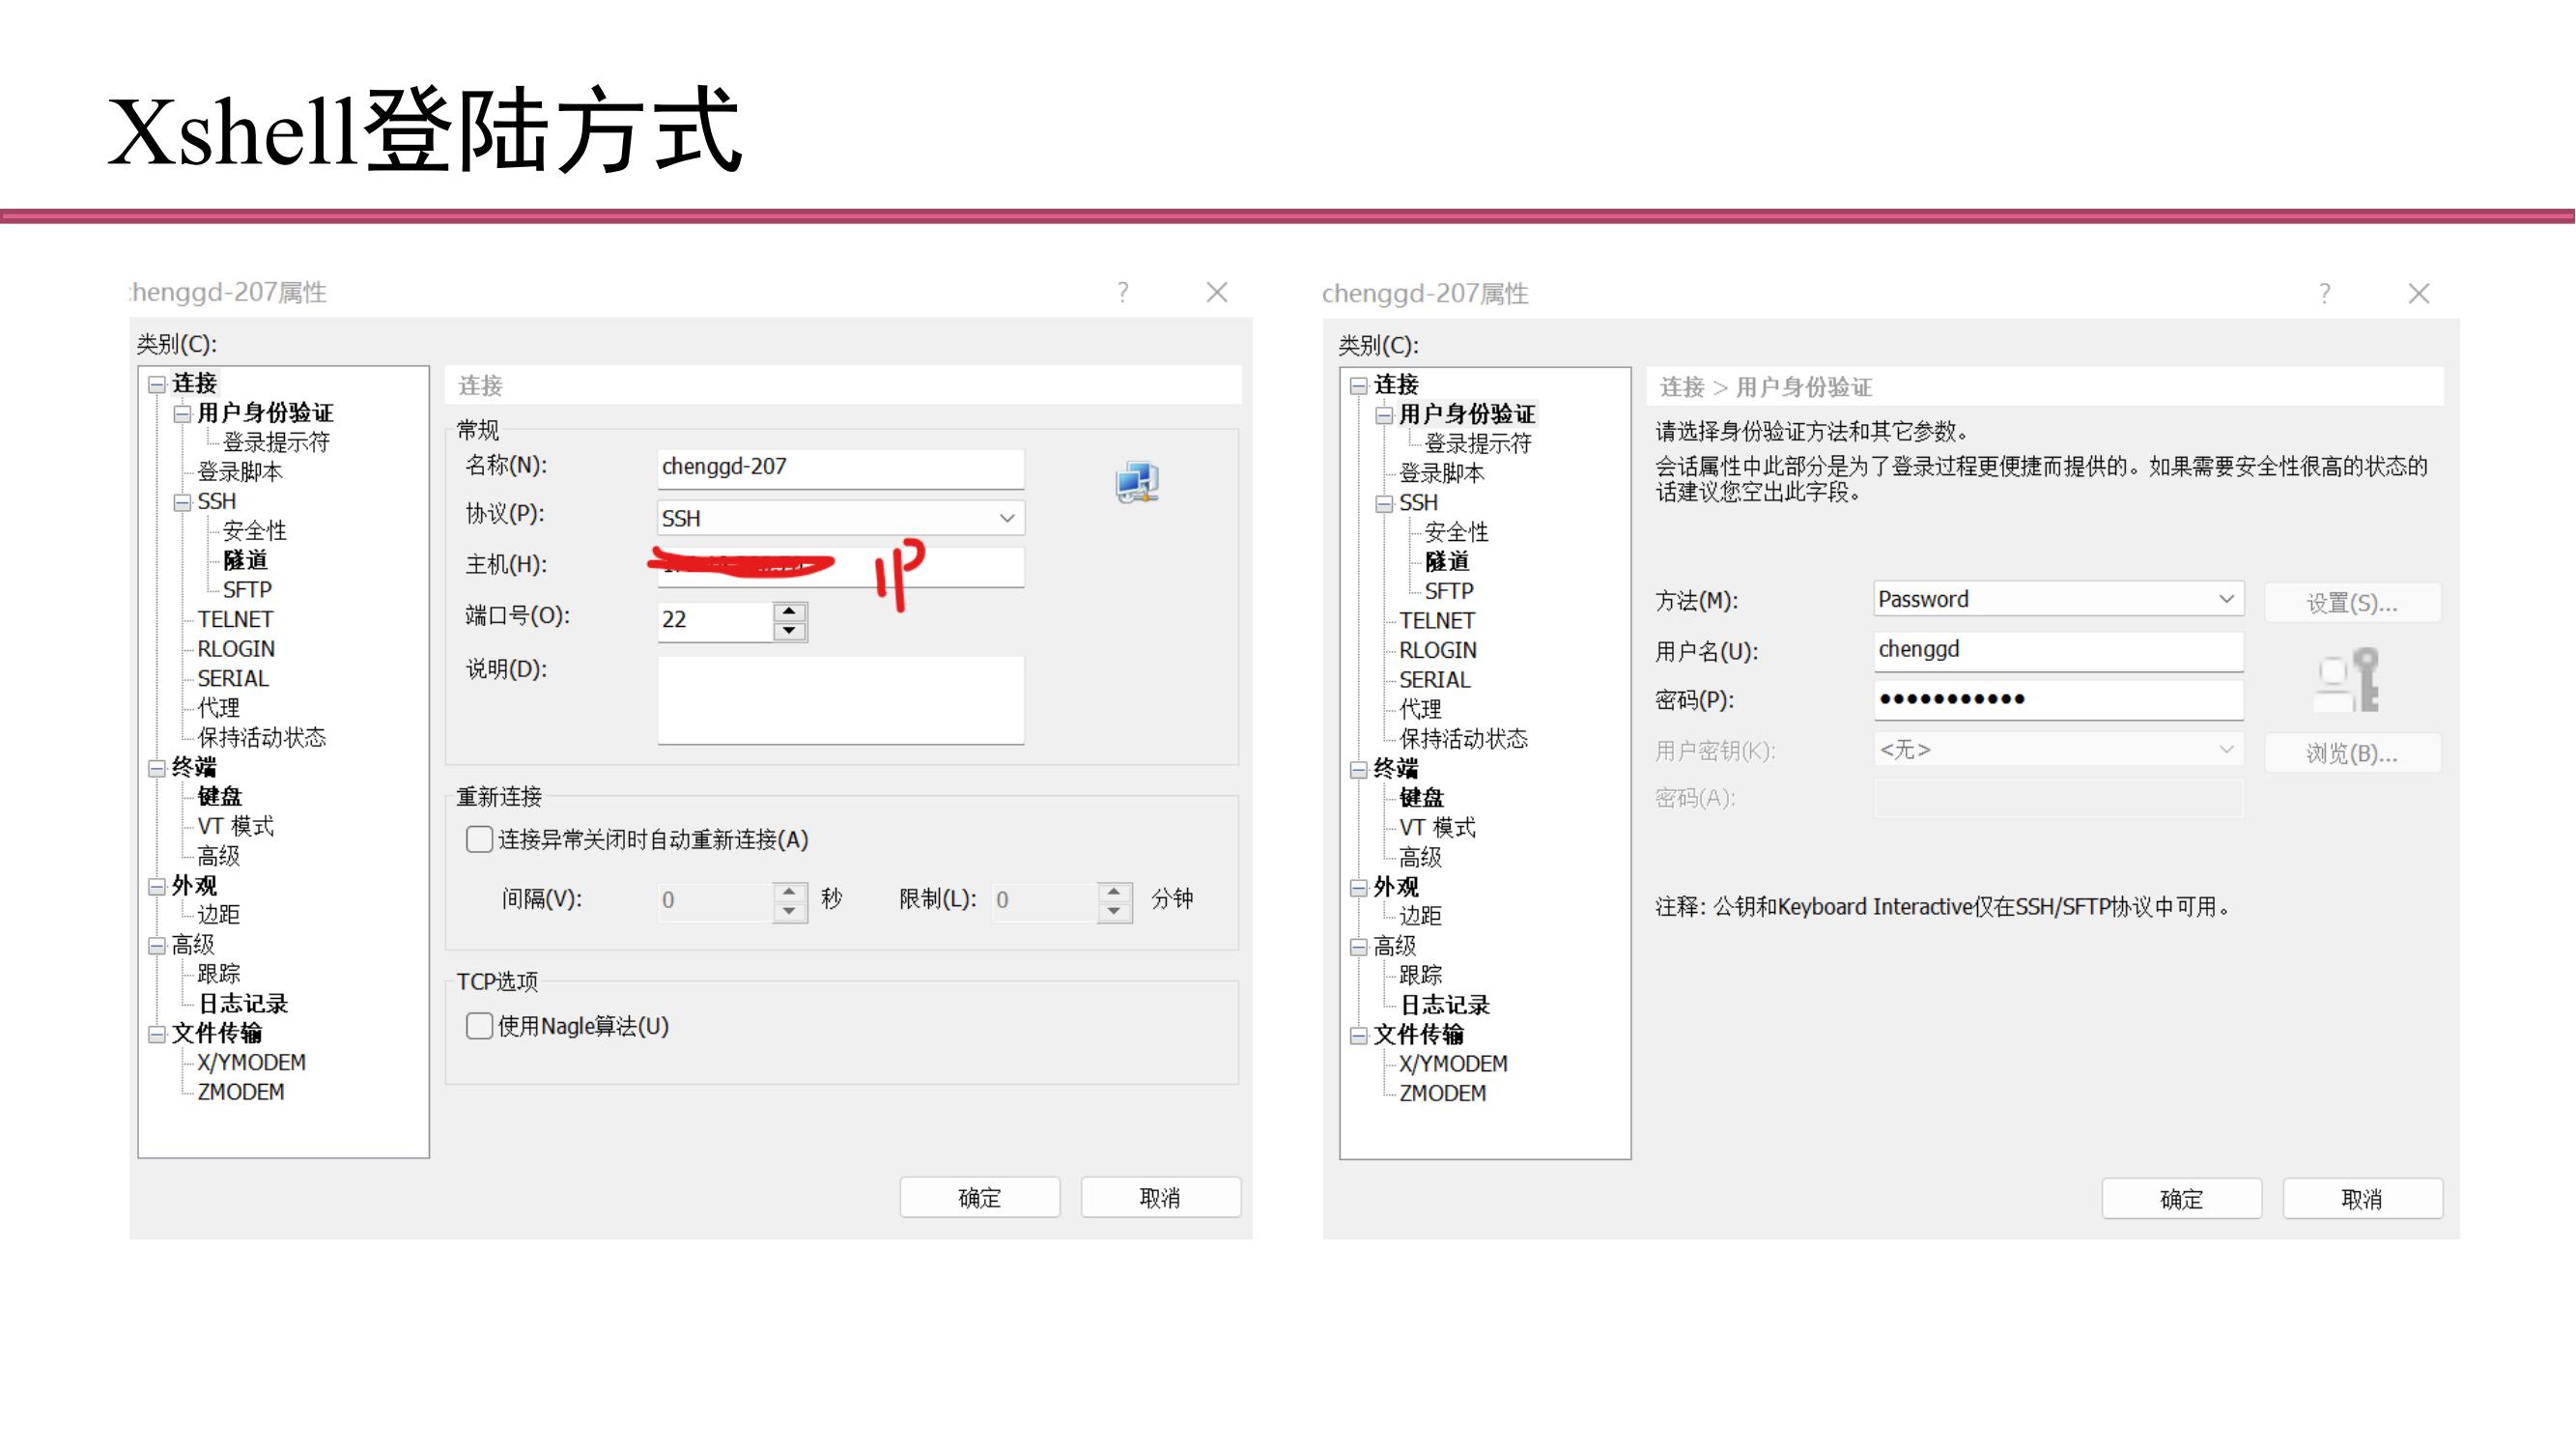Decrease the reconnect limit spinner value
Image resolution: width=2576 pixels, height=1449 pixels.
pos(1114,910)
